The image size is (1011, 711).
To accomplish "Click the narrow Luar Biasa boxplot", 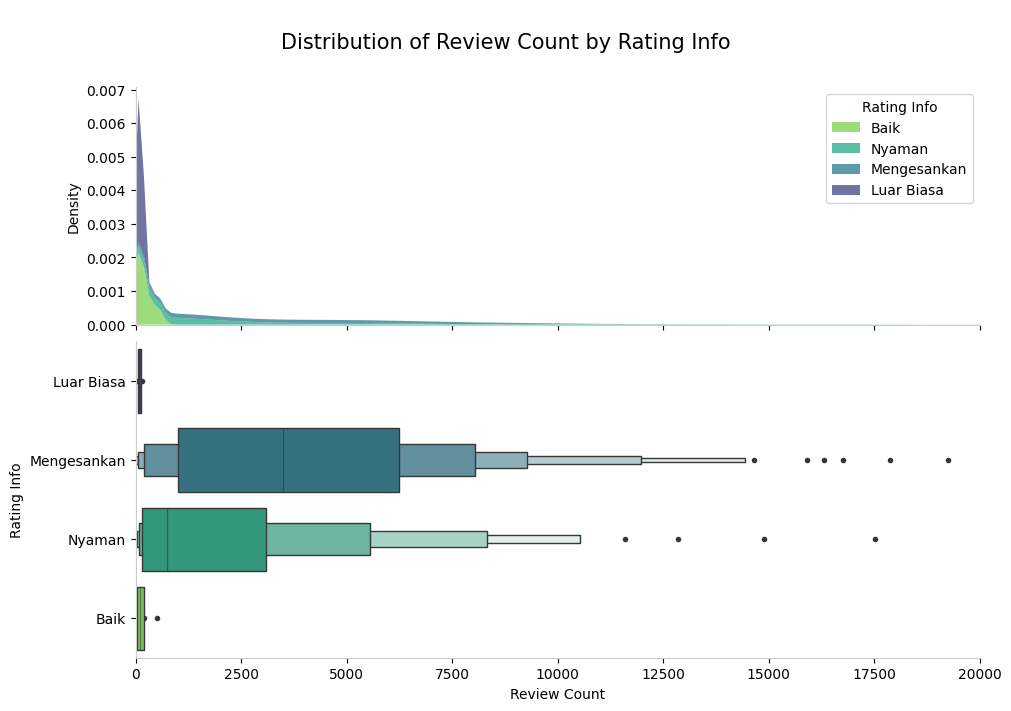I will pos(139,381).
